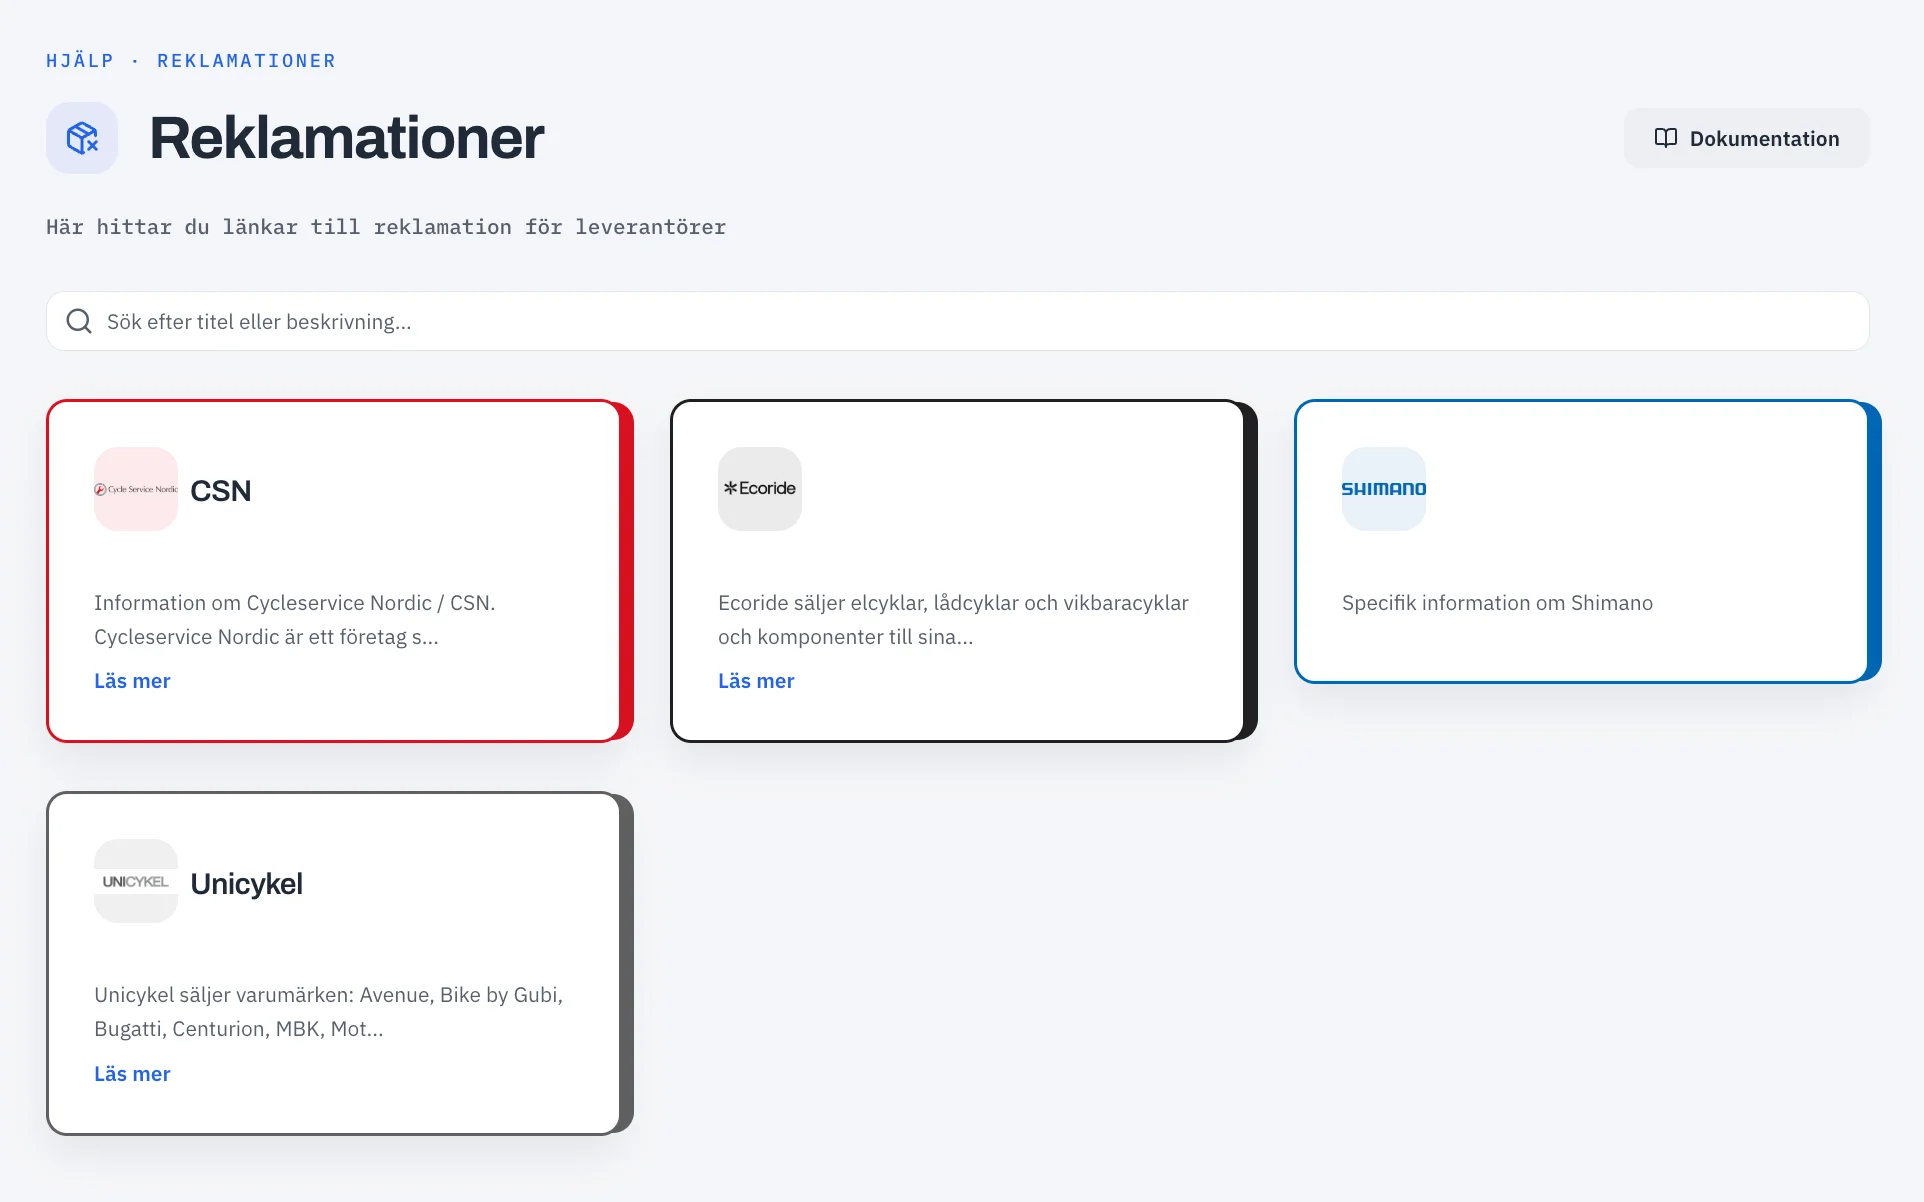Screen dimensions: 1924x1202
Task: Open the Dokumentation button
Action: tap(1746, 138)
